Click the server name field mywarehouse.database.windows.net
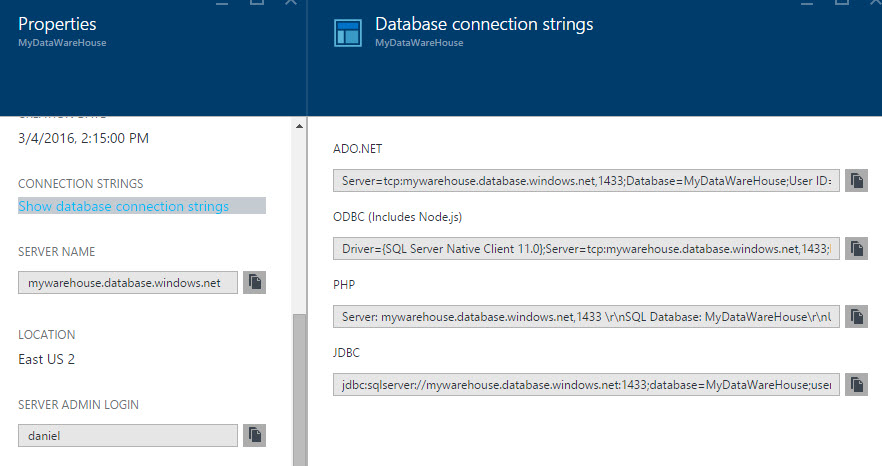The width and height of the screenshot is (882, 466). click(128, 282)
